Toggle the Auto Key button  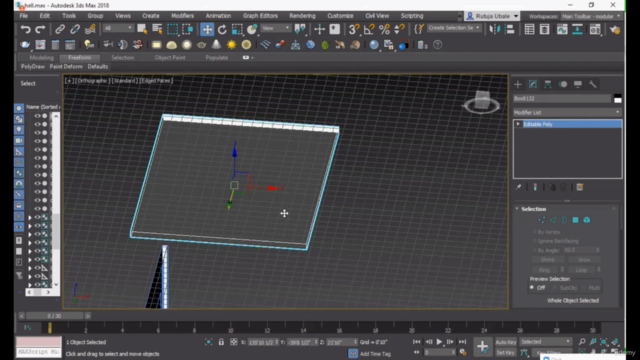point(506,342)
